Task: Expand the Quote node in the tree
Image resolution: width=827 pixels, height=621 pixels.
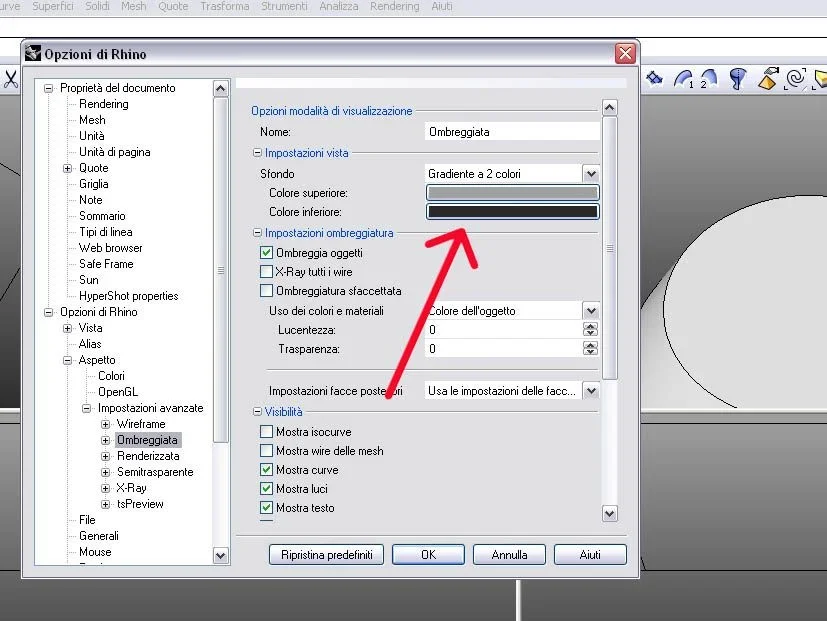Action: pyautogui.click(x=68, y=168)
